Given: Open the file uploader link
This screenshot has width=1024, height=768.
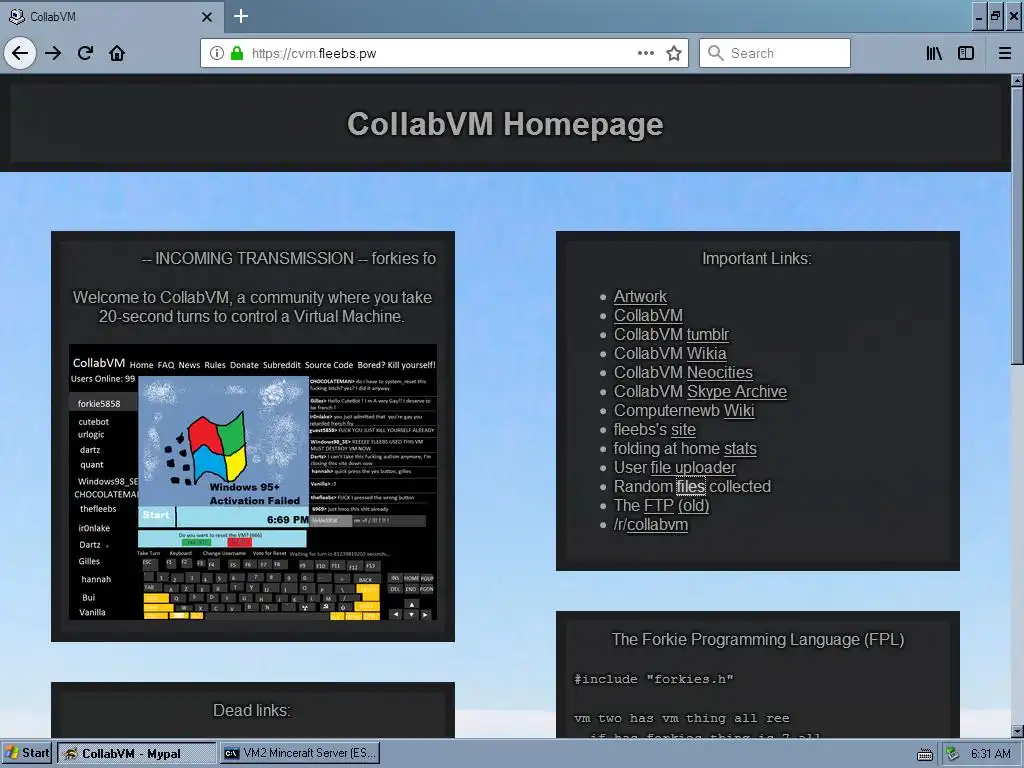Looking at the screenshot, I should (693, 467).
